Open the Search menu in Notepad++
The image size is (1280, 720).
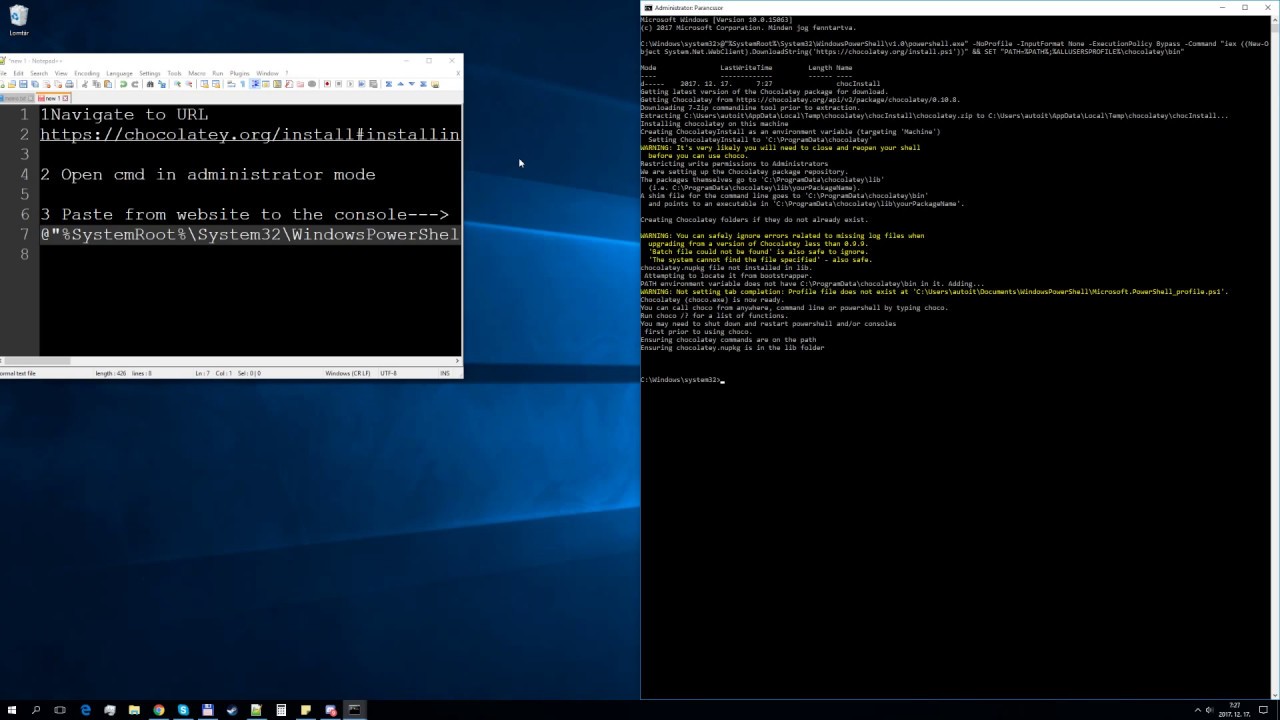39,73
